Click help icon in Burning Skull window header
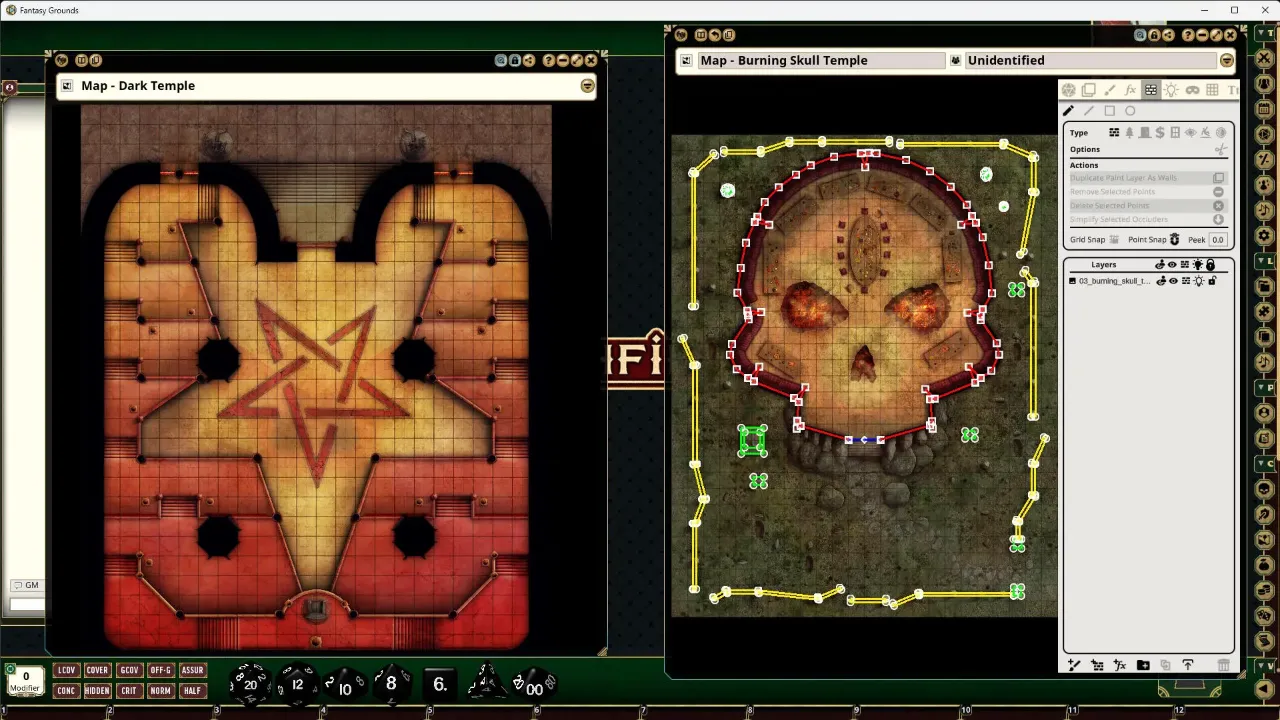1280x720 pixels. point(1188,35)
